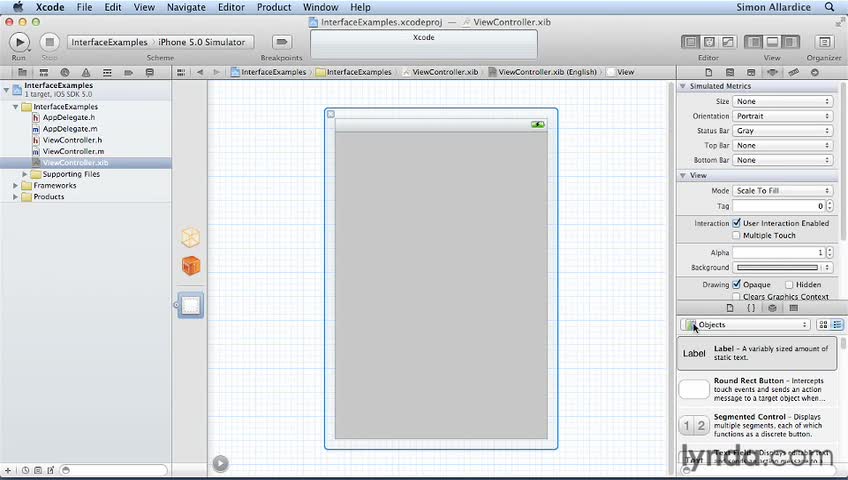
Task: Show the Issue navigator tab icon
Action: [86, 72]
